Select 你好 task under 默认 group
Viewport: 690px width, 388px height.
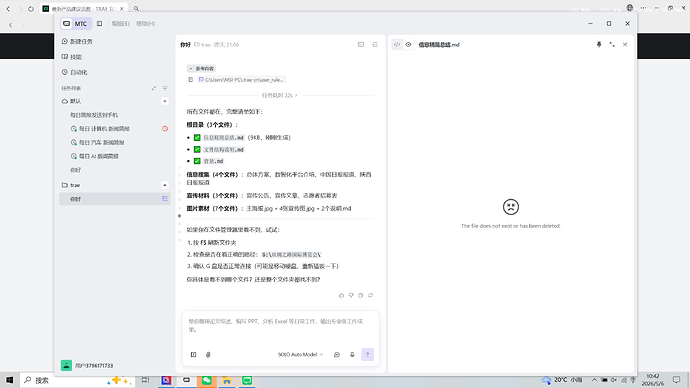click(x=76, y=170)
